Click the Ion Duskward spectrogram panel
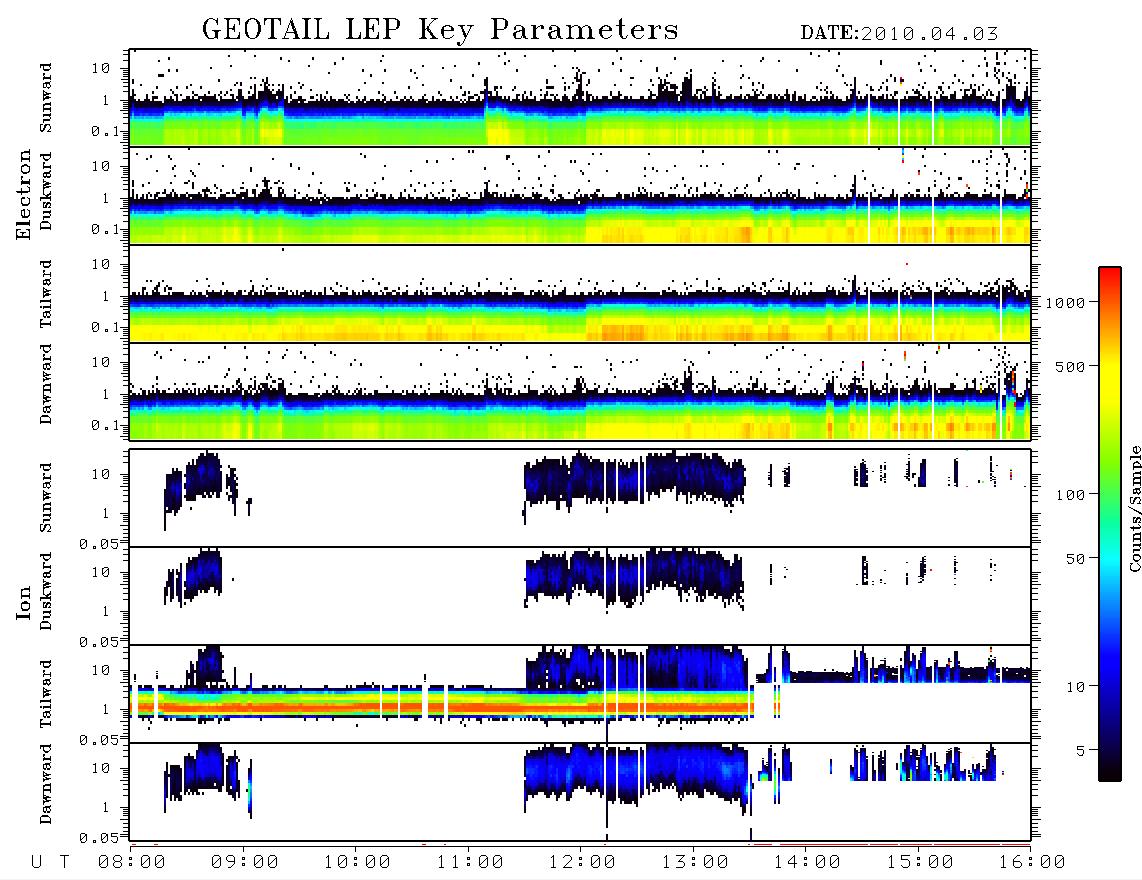1142x880 pixels. point(580,596)
